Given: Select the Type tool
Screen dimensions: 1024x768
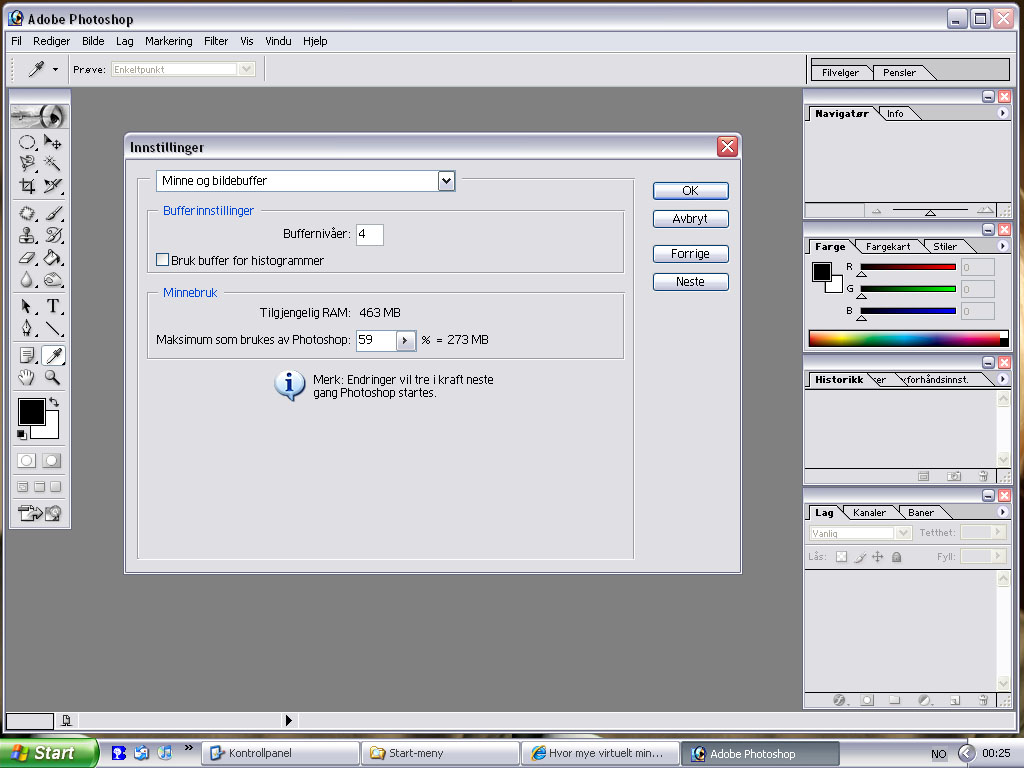Looking at the screenshot, I should (x=52, y=306).
